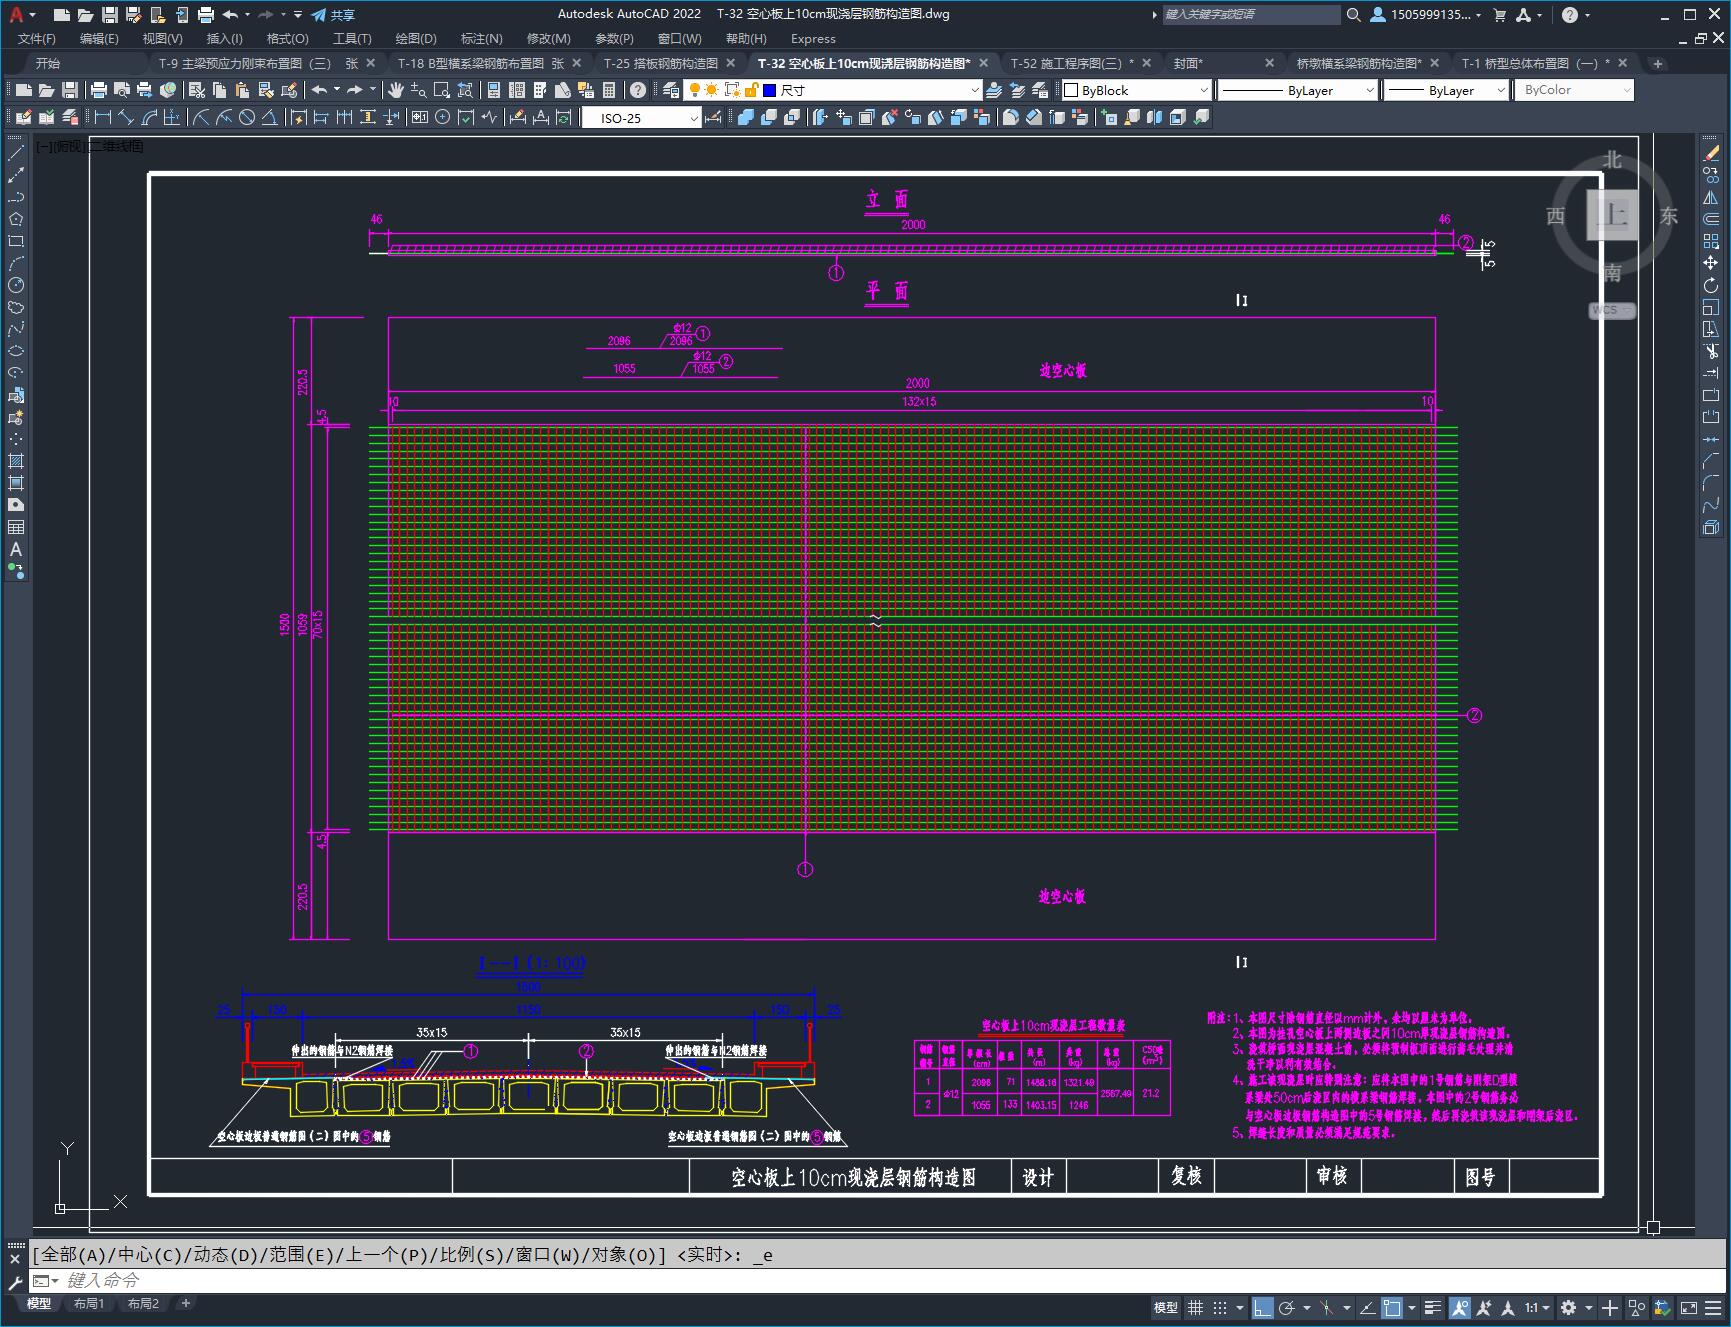This screenshot has width=1731, height=1327.
Task: Open the 标注(N) menu
Action: [481, 38]
